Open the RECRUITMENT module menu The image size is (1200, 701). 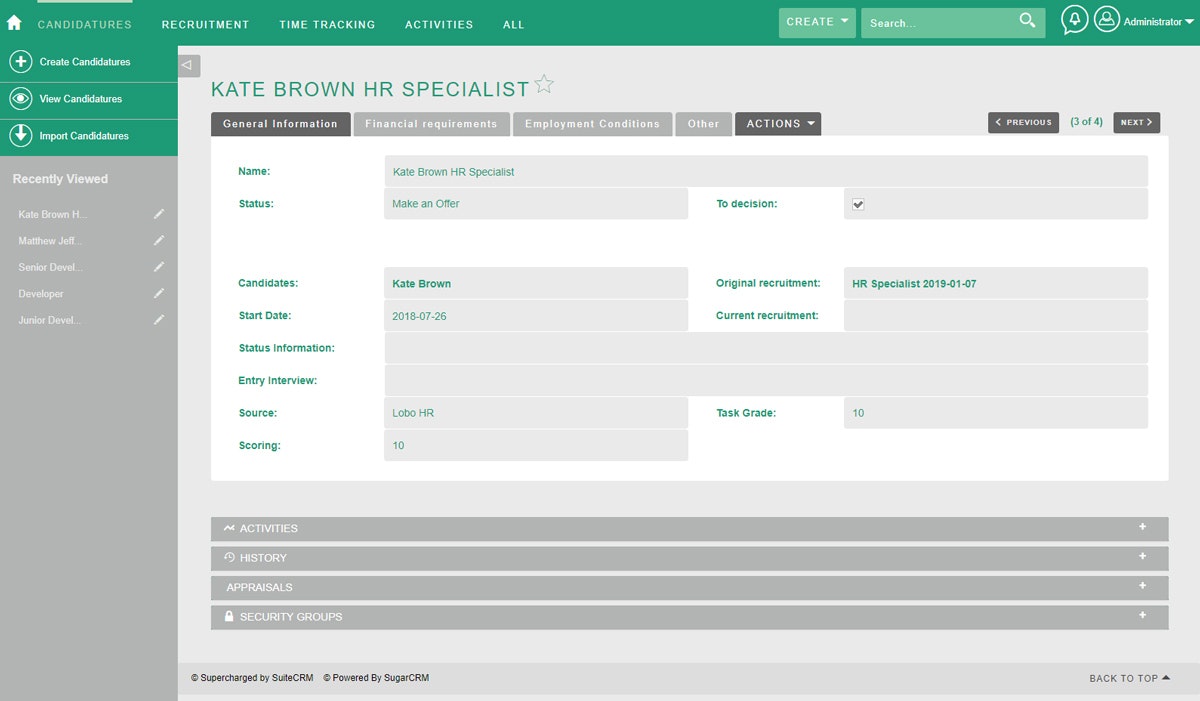(205, 25)
